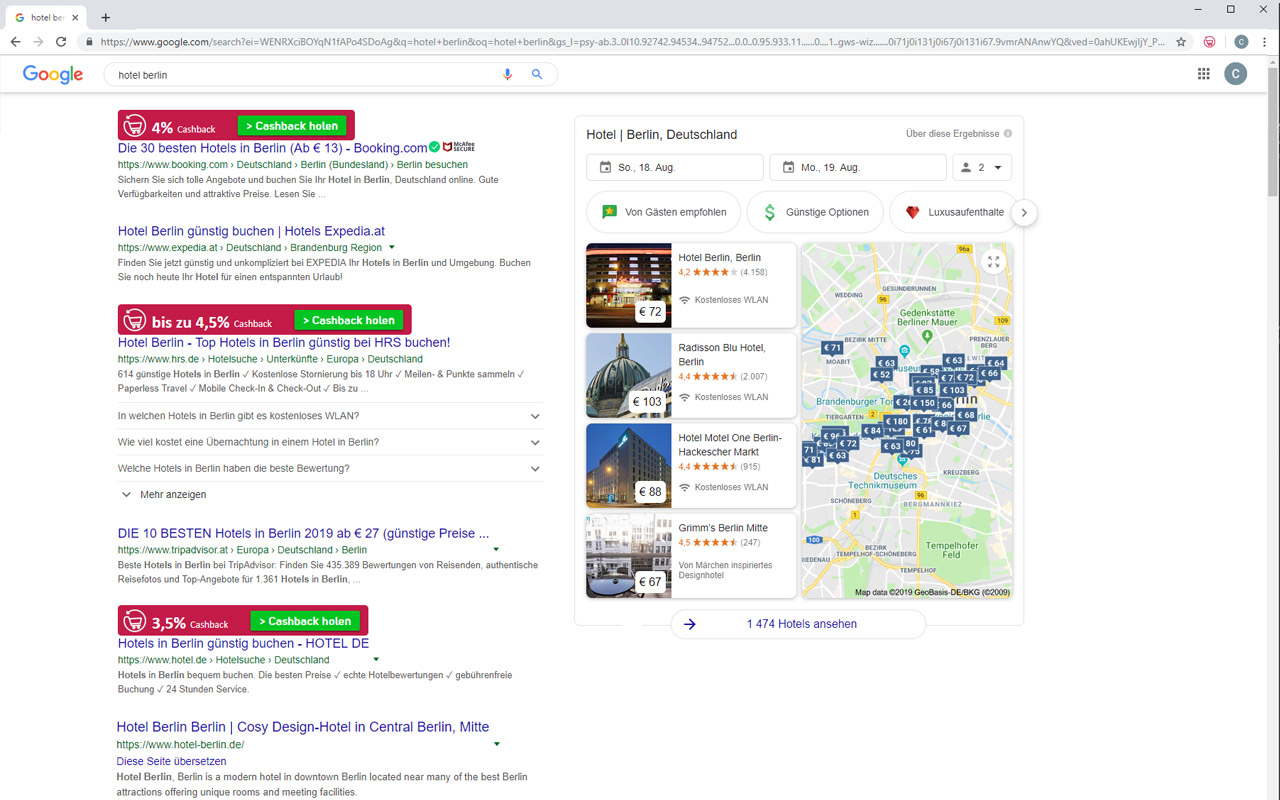This screenshot has width=1280, height=800.
Task: Click 'Cashback holen' on 4% banner
Action: (x=292, y=126)
